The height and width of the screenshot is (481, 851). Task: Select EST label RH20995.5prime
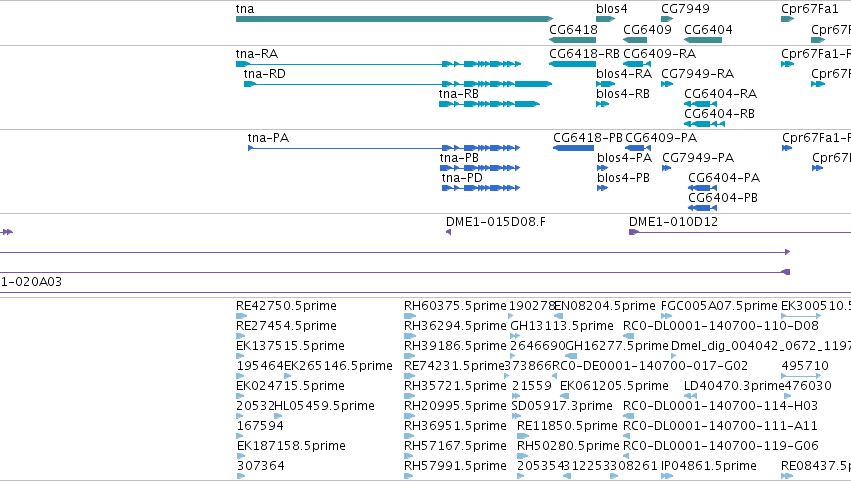[455, 406]
